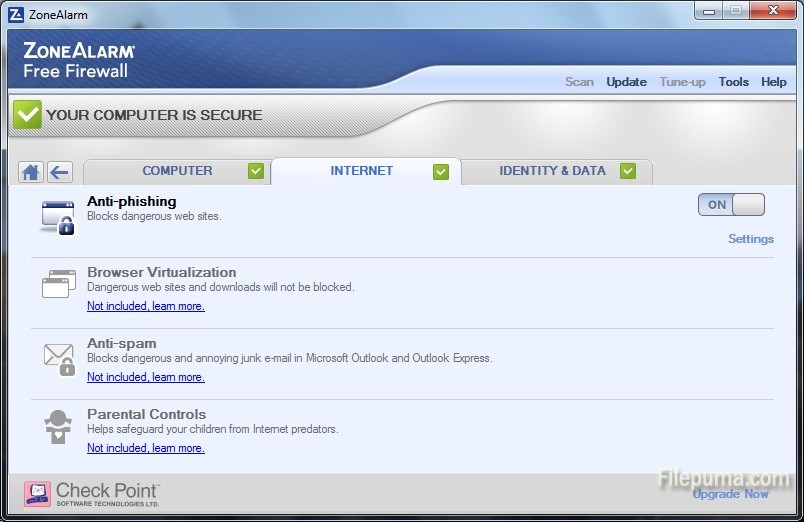Toggle the Anti-phishing ON switch
804x522 pixels.
coord(731,205)
